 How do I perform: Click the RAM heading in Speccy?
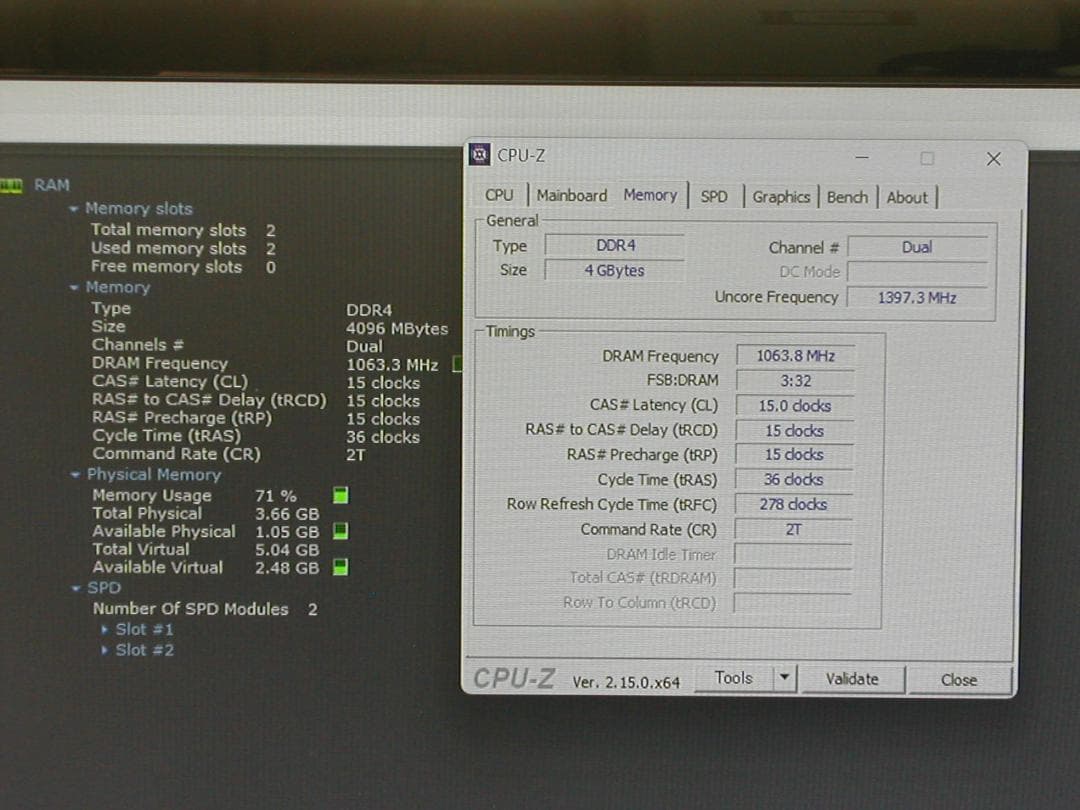[x=52, y=185]
